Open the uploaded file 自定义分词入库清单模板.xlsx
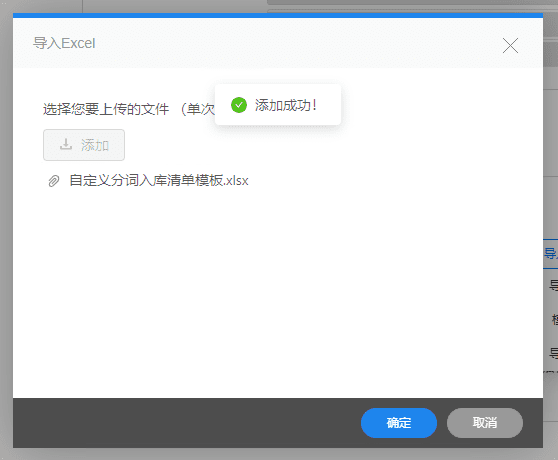 coord(159,180)
